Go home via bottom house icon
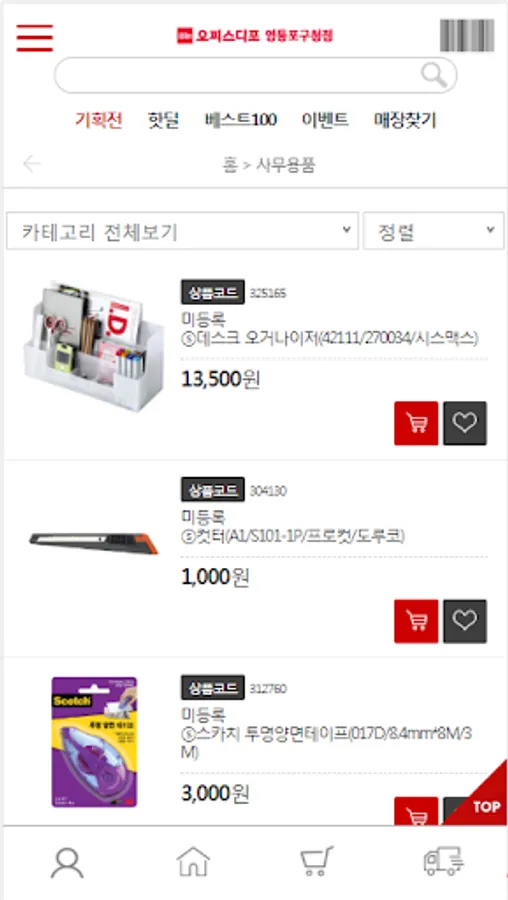Screen dimensions: 508x900 [193, 862]
